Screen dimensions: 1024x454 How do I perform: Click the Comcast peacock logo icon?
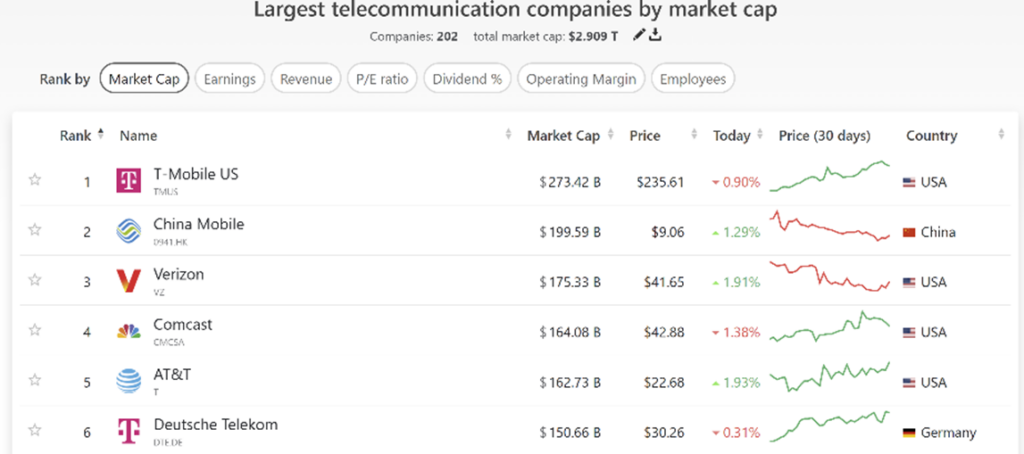click(128, 331)
